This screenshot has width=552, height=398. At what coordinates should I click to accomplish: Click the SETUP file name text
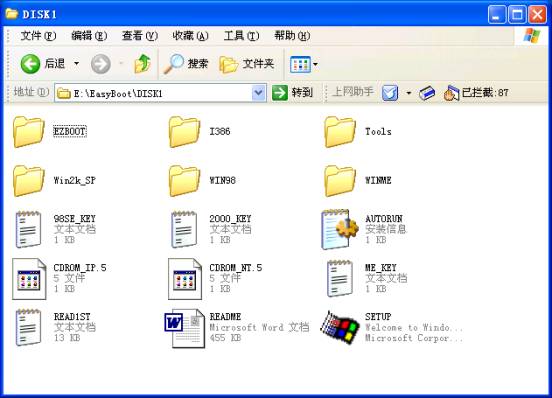(x=378, y=317)
